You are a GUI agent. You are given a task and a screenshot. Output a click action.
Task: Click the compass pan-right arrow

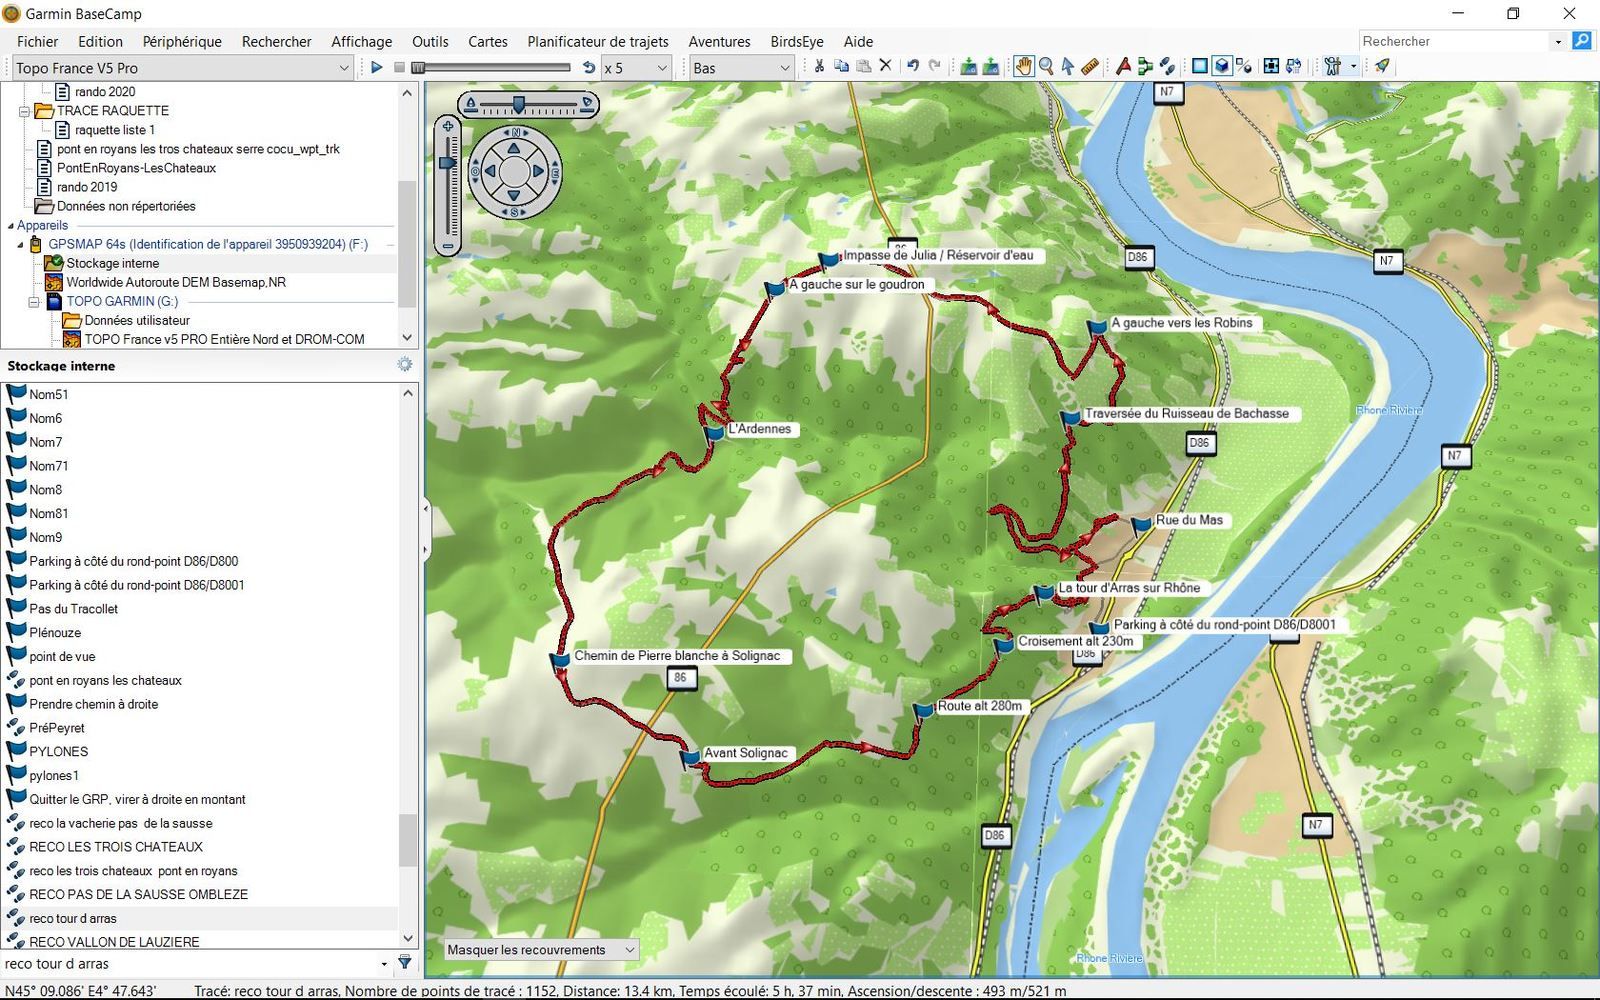point(537,171)
